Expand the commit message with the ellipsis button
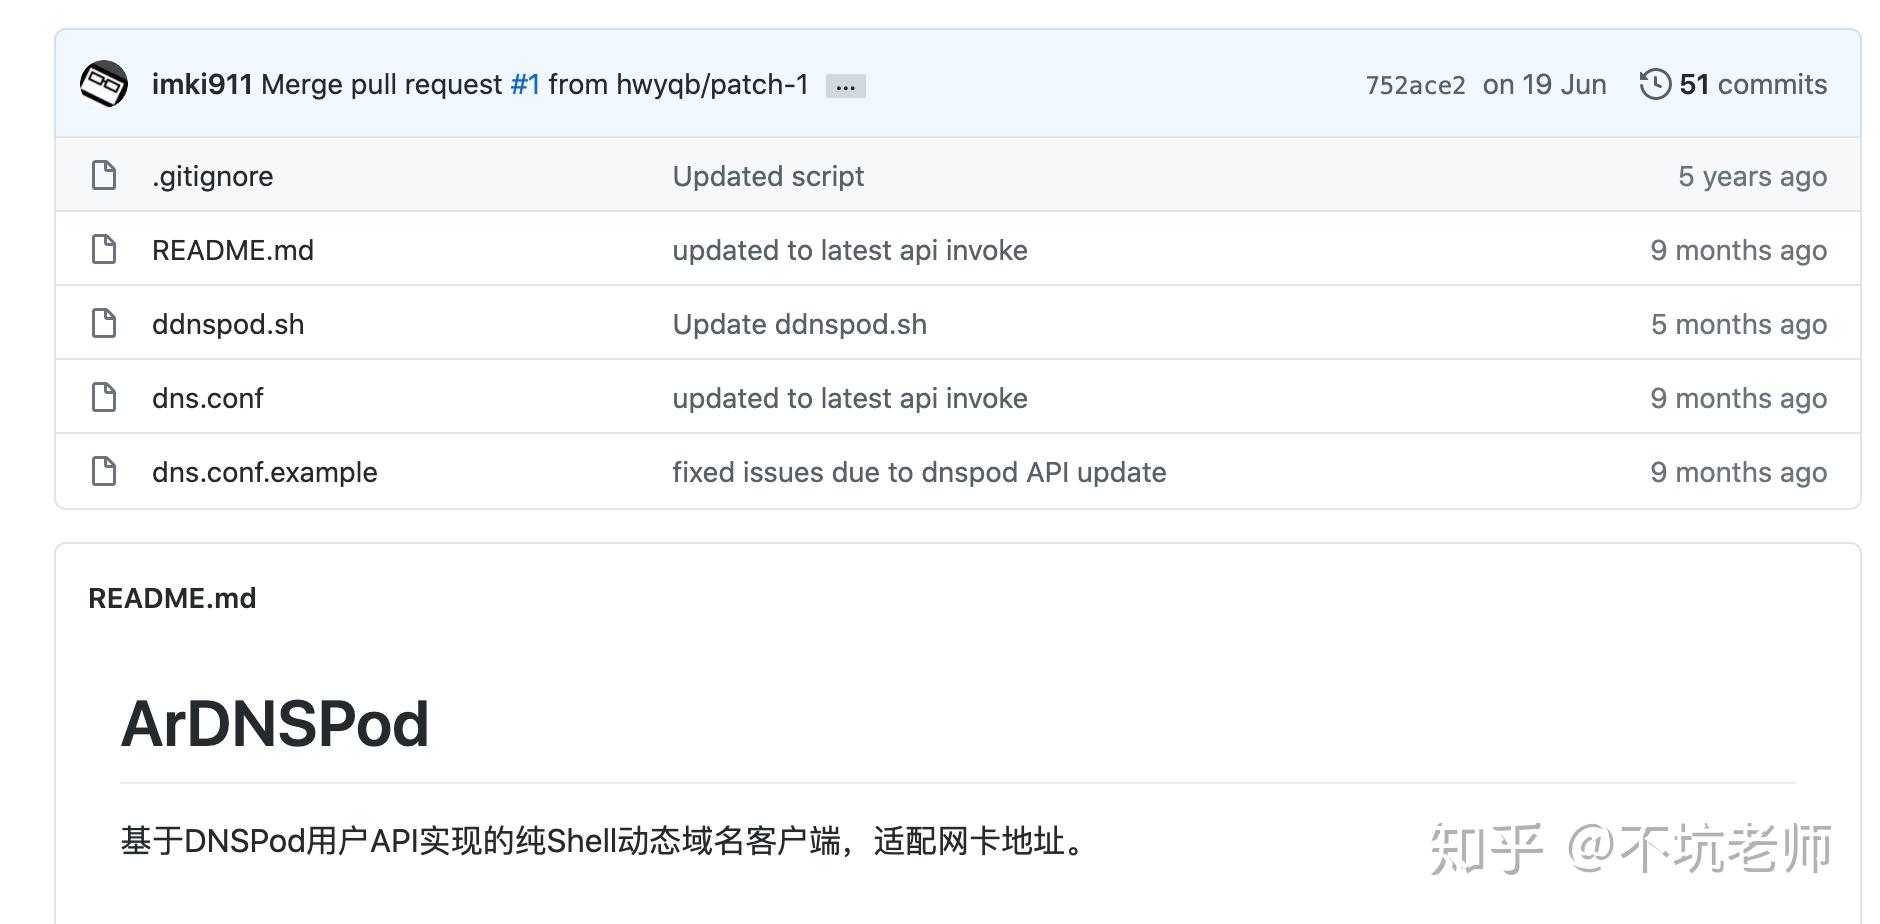This screenshot has height=924, width=1880. click(846, 86)
